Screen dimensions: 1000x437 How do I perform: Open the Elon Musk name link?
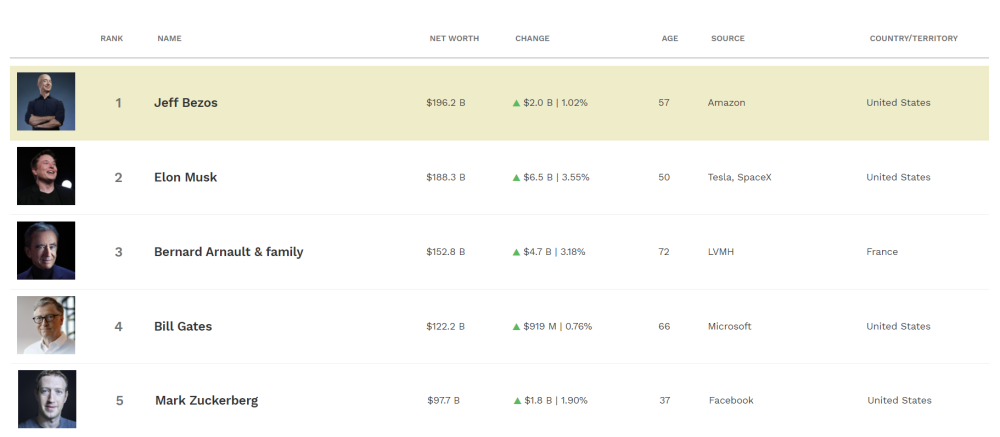coord(185,177)
